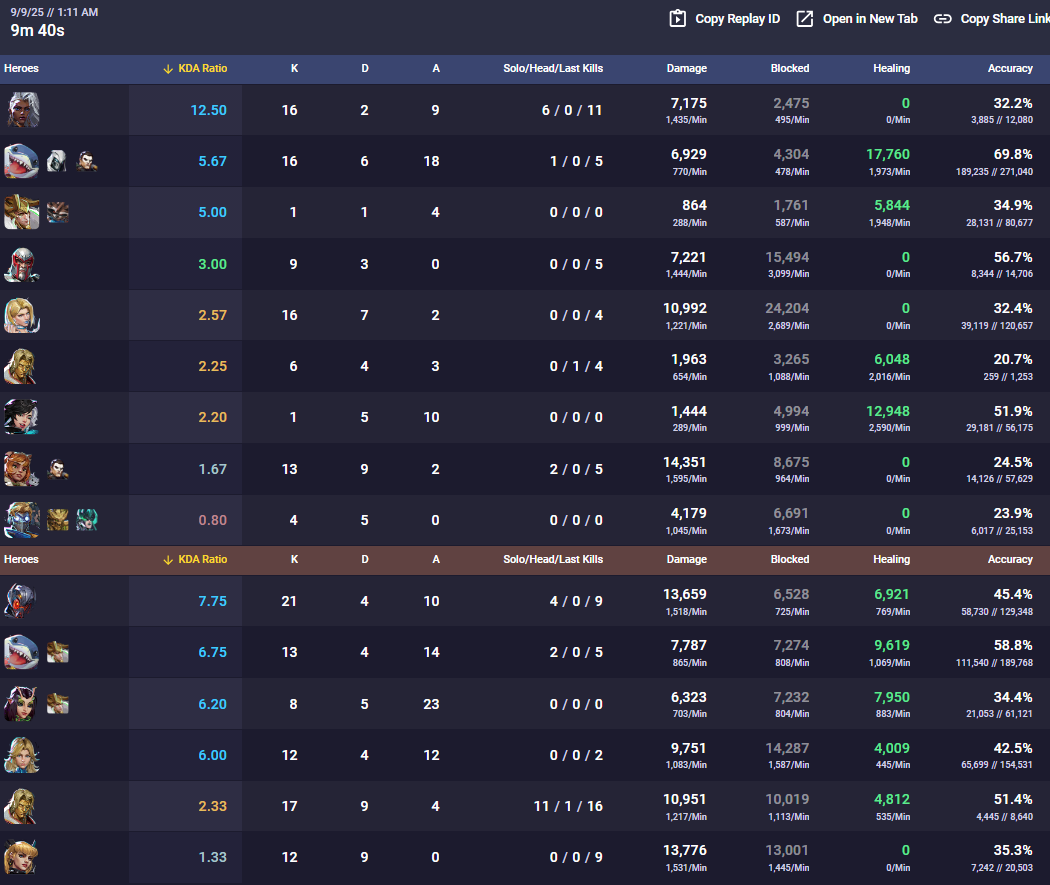Click third small hero icon in 5.67 row
Screen dimensions: 1050x885
[x=86, y=161]
